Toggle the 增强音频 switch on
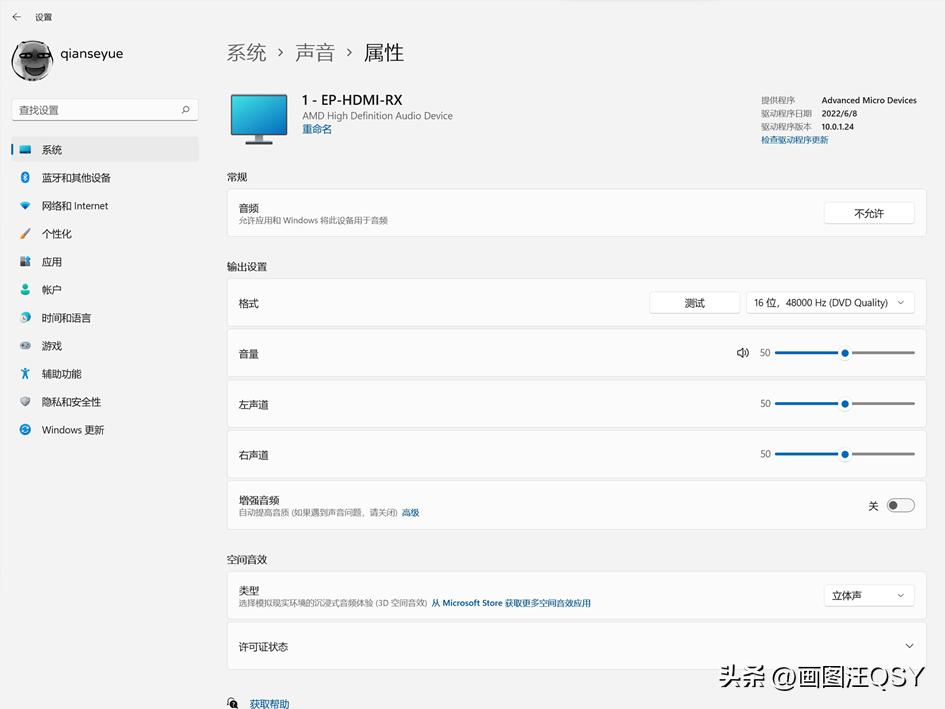Image resolution: width=945 pixels, height=709 pixels. point(900,506)
